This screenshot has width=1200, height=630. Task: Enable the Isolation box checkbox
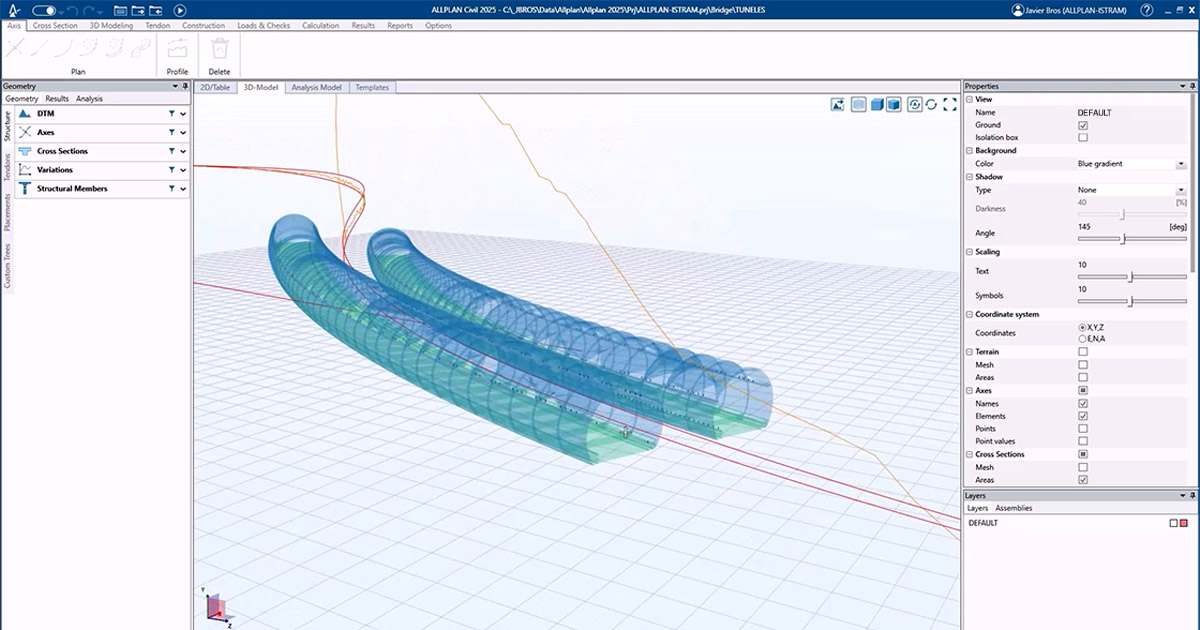[1083, 137]
